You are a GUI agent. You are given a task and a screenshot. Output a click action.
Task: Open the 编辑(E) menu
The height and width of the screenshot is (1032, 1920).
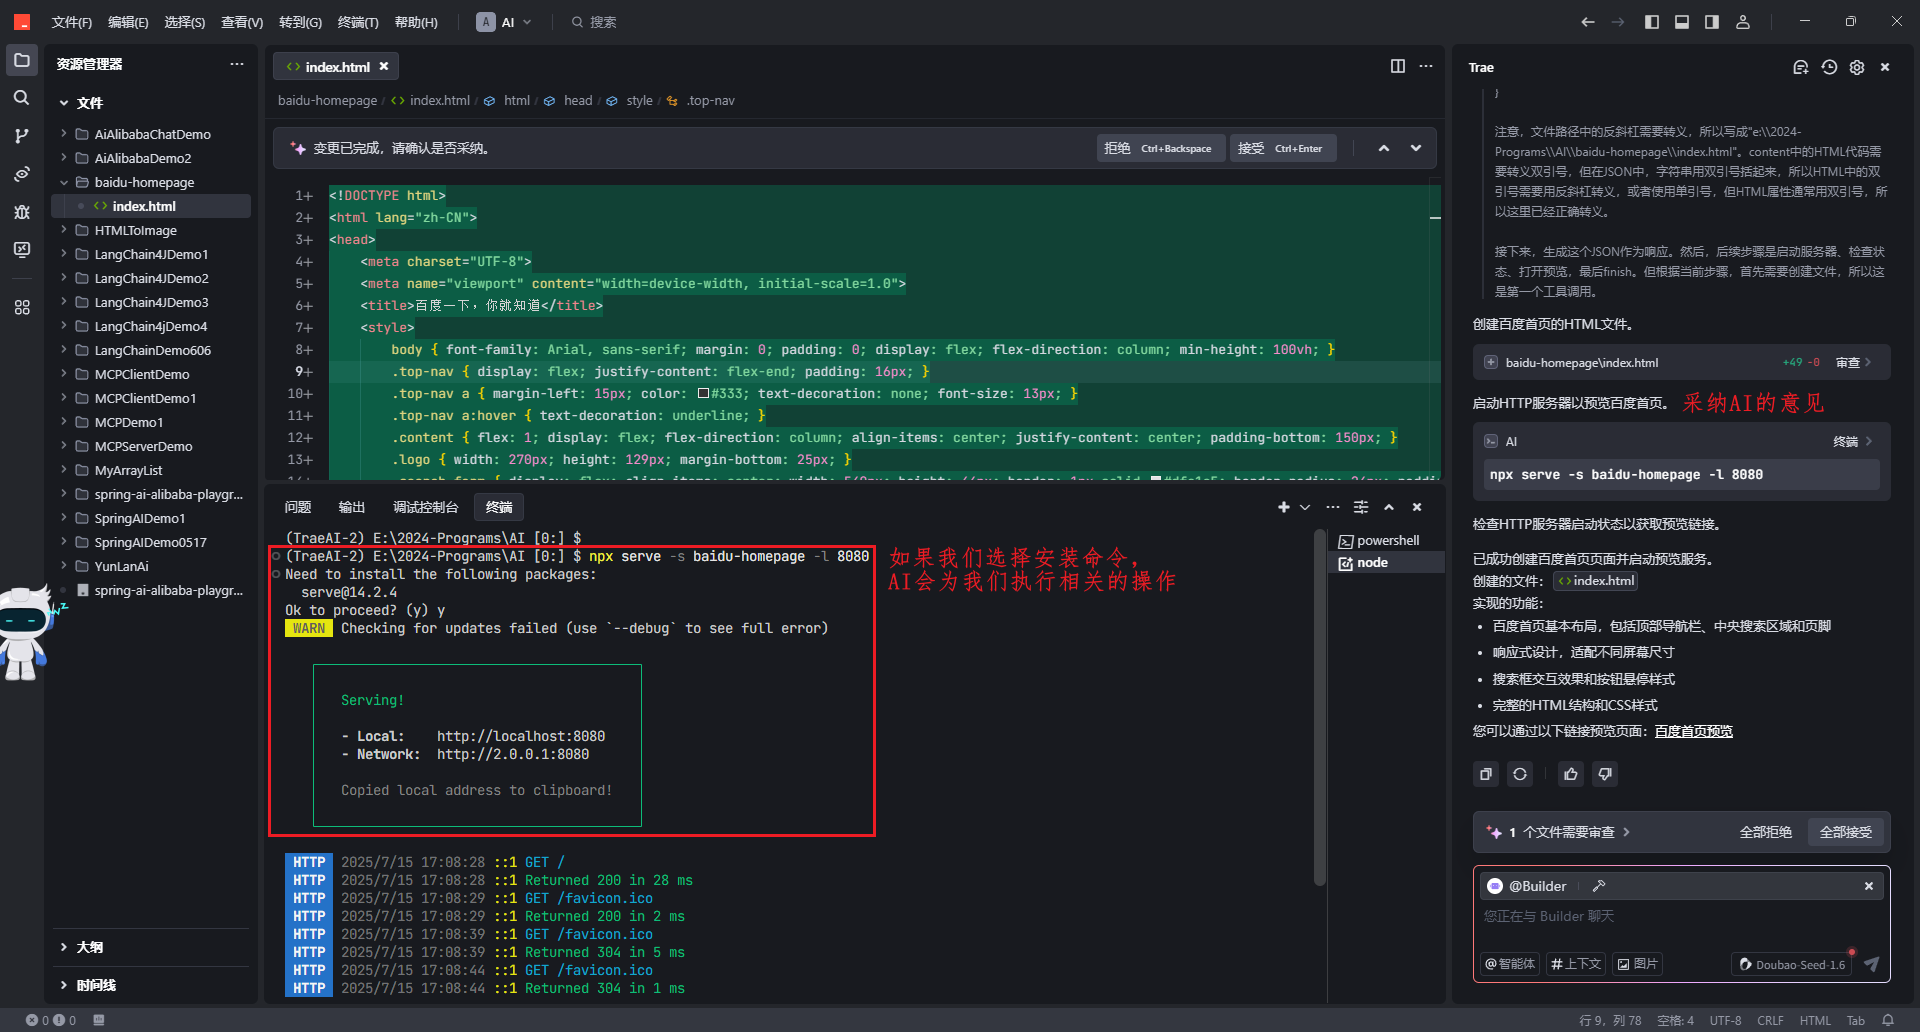pos(128,22)
